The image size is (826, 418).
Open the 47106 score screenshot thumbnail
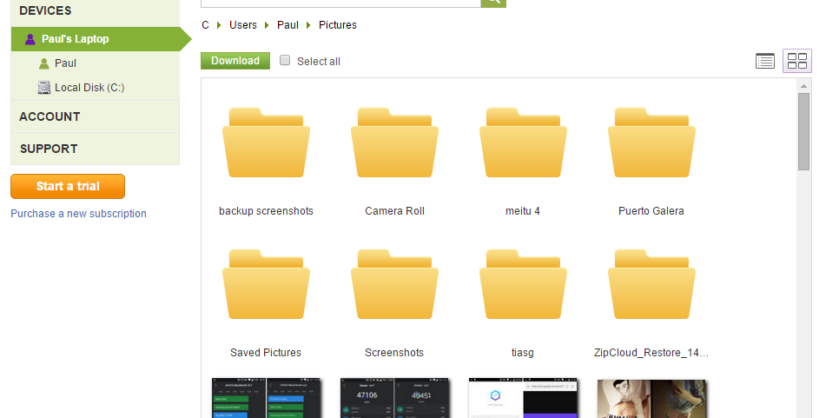coord(395,398)
